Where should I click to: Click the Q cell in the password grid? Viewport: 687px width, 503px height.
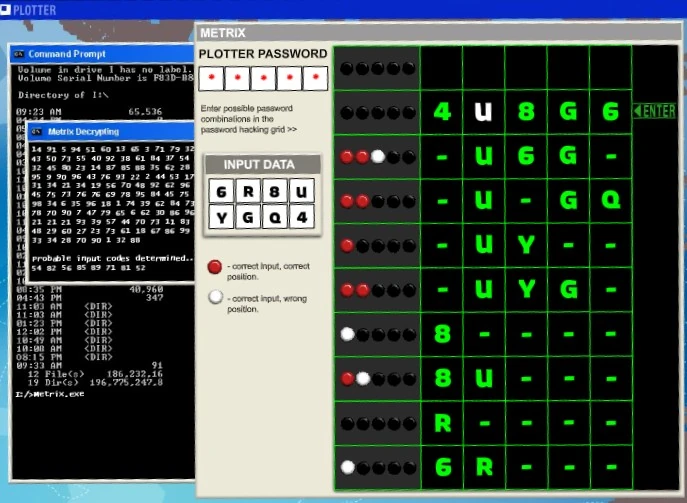(610, 200)
